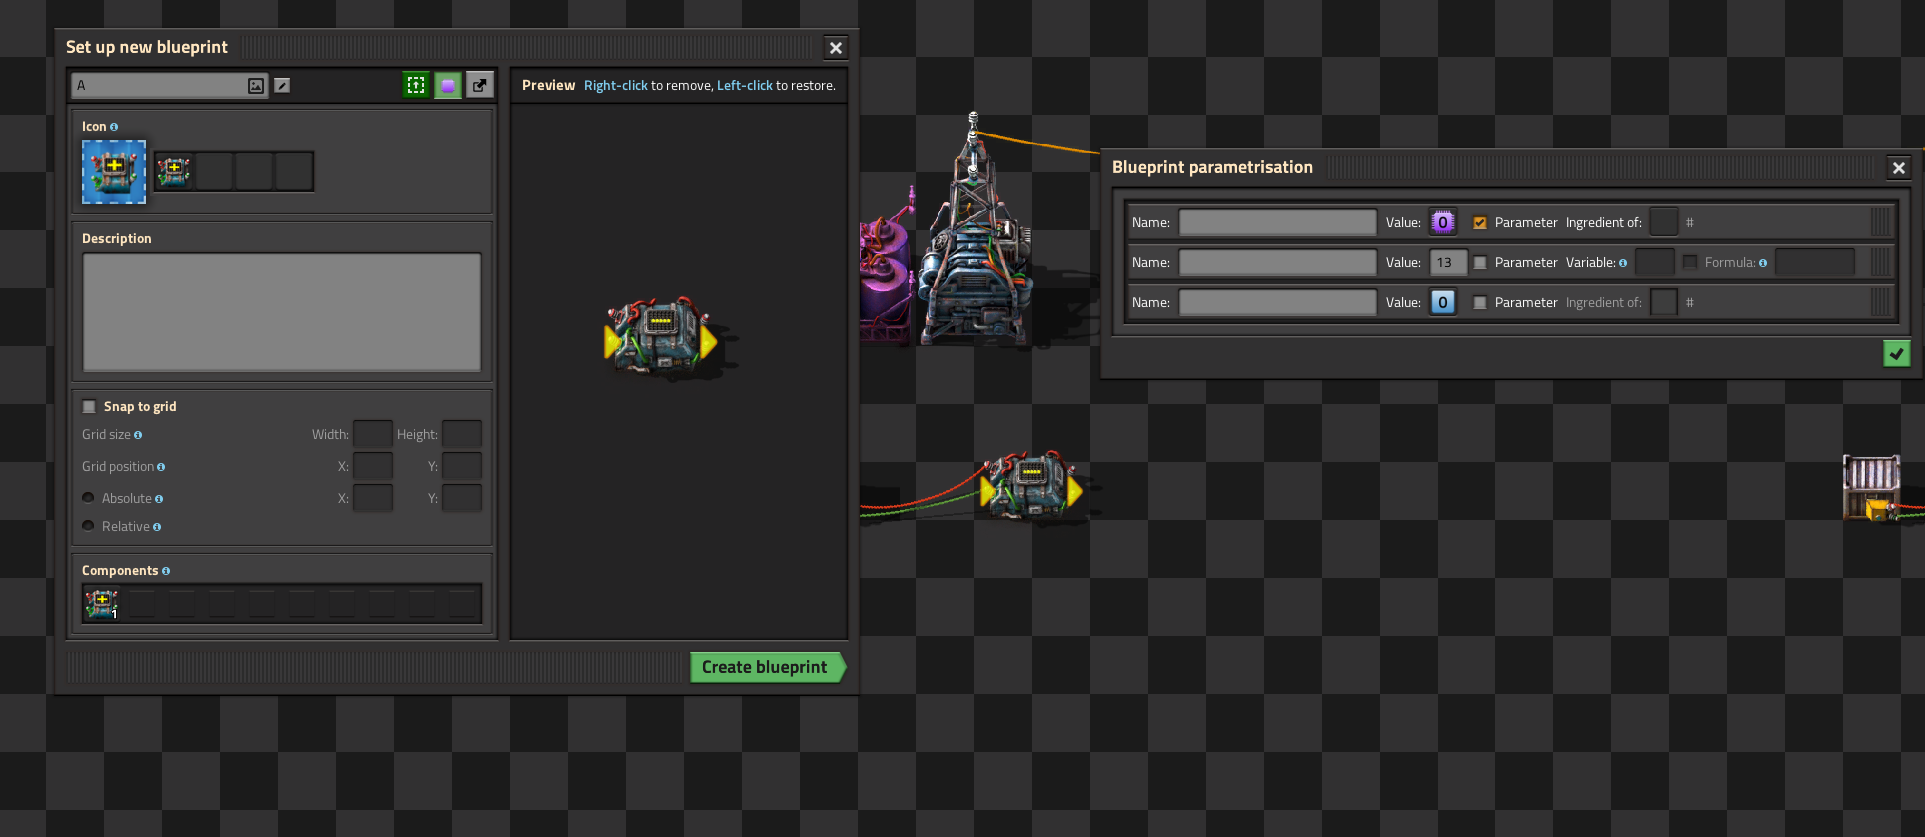Click the Create blueprint button
The image size is (1925, 837).
click(766, 667)
